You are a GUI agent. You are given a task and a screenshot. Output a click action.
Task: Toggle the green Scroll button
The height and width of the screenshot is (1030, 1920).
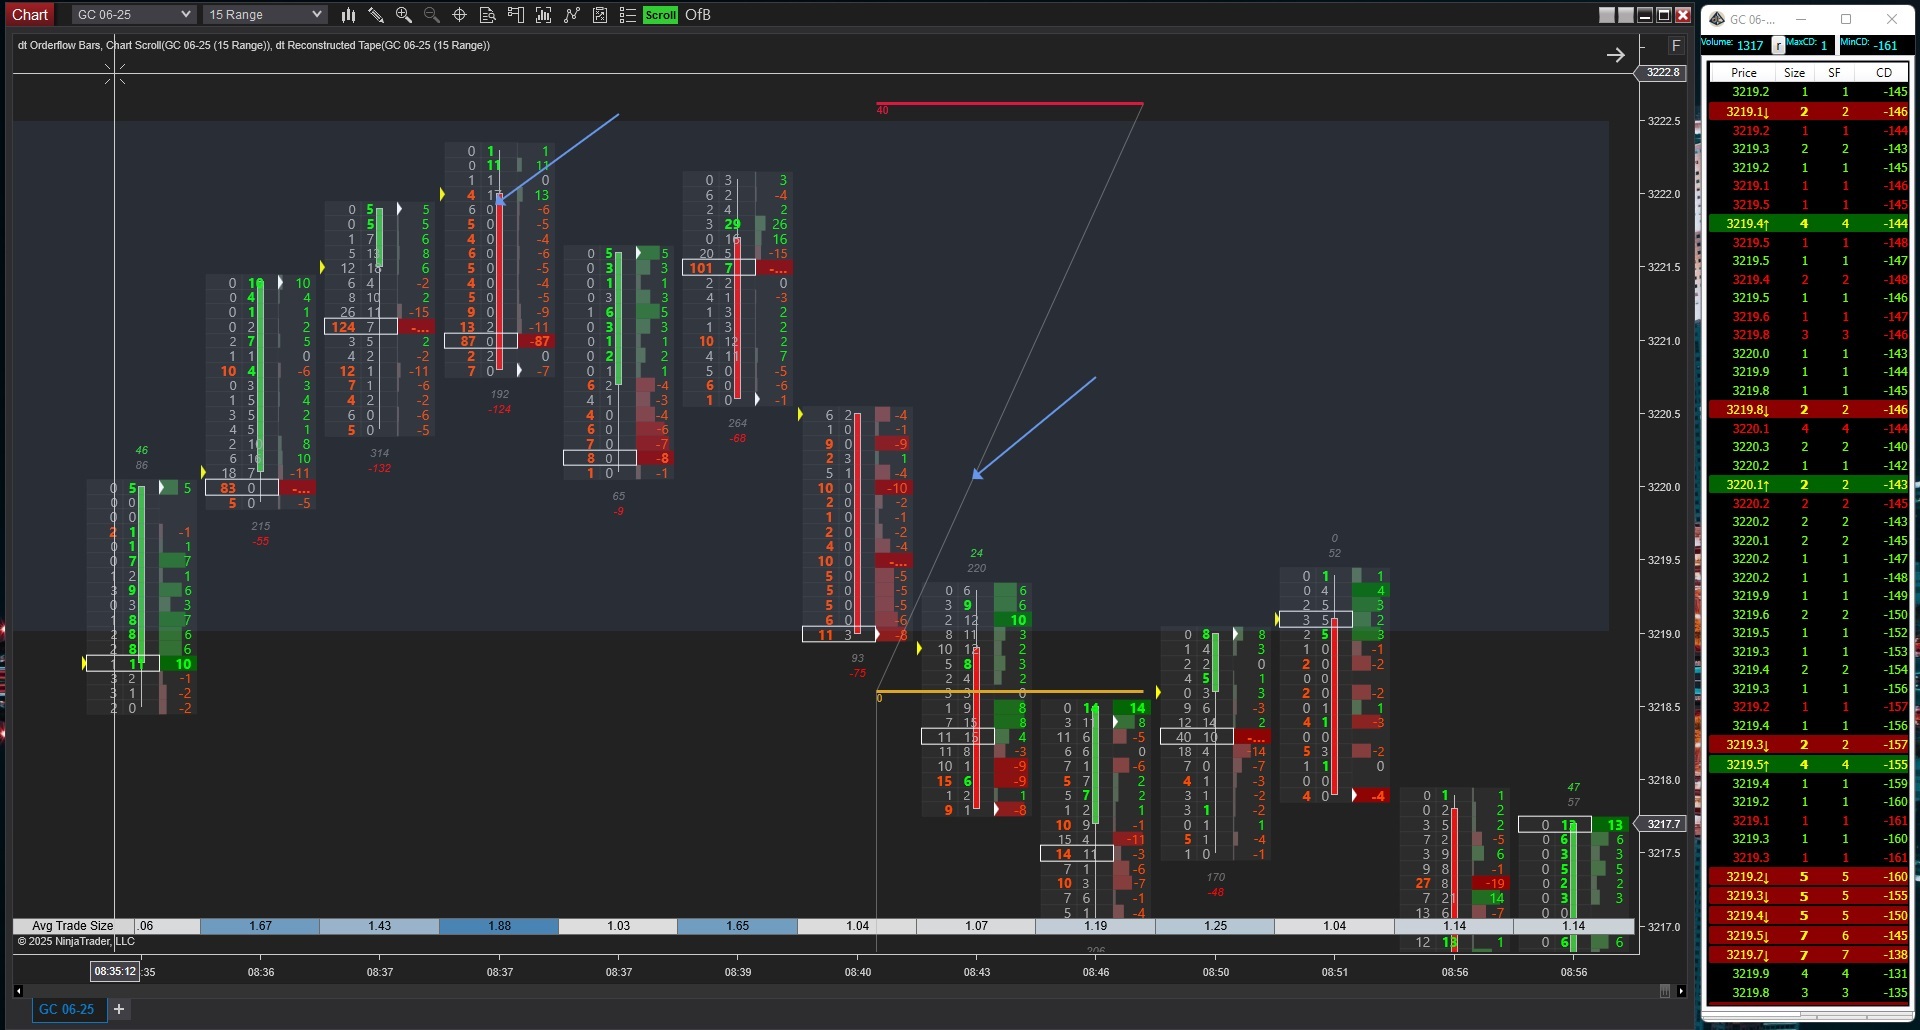660,15
